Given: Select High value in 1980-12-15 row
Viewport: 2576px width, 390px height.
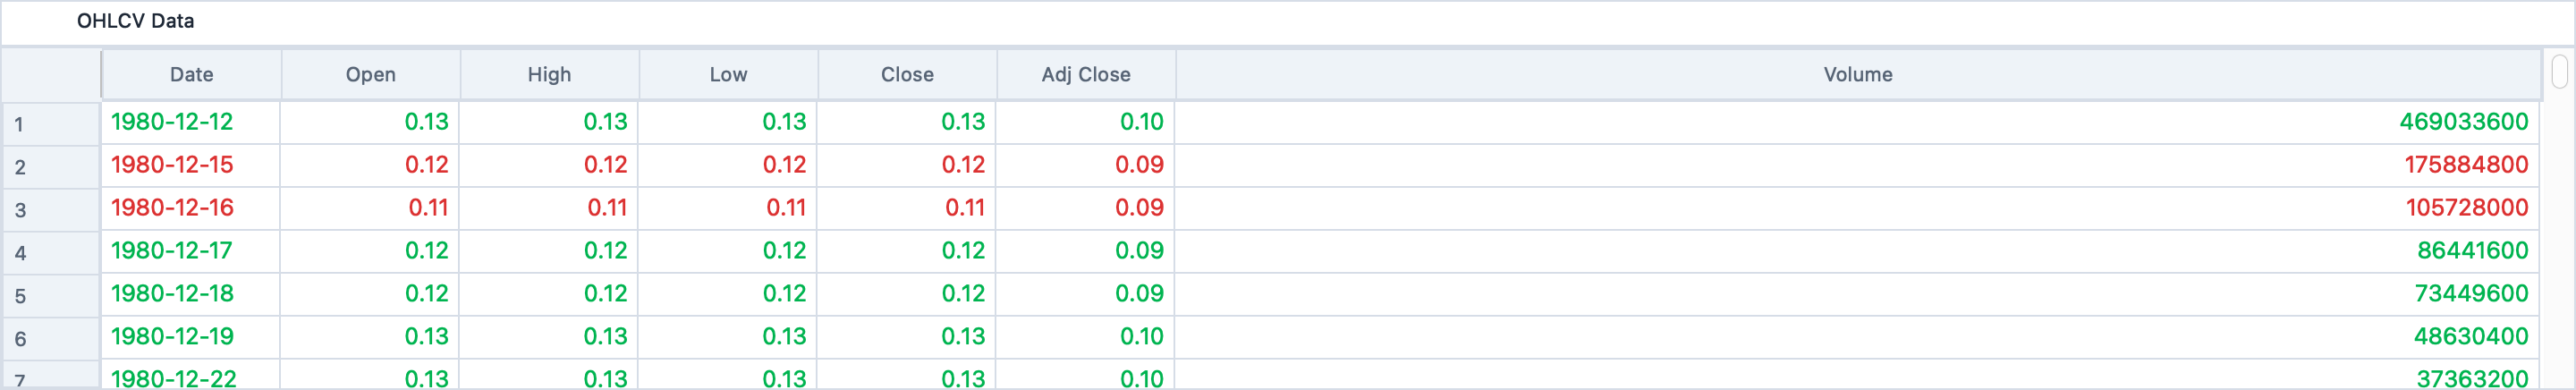Looking at the screenshot, I should click(x=549, y=165).
